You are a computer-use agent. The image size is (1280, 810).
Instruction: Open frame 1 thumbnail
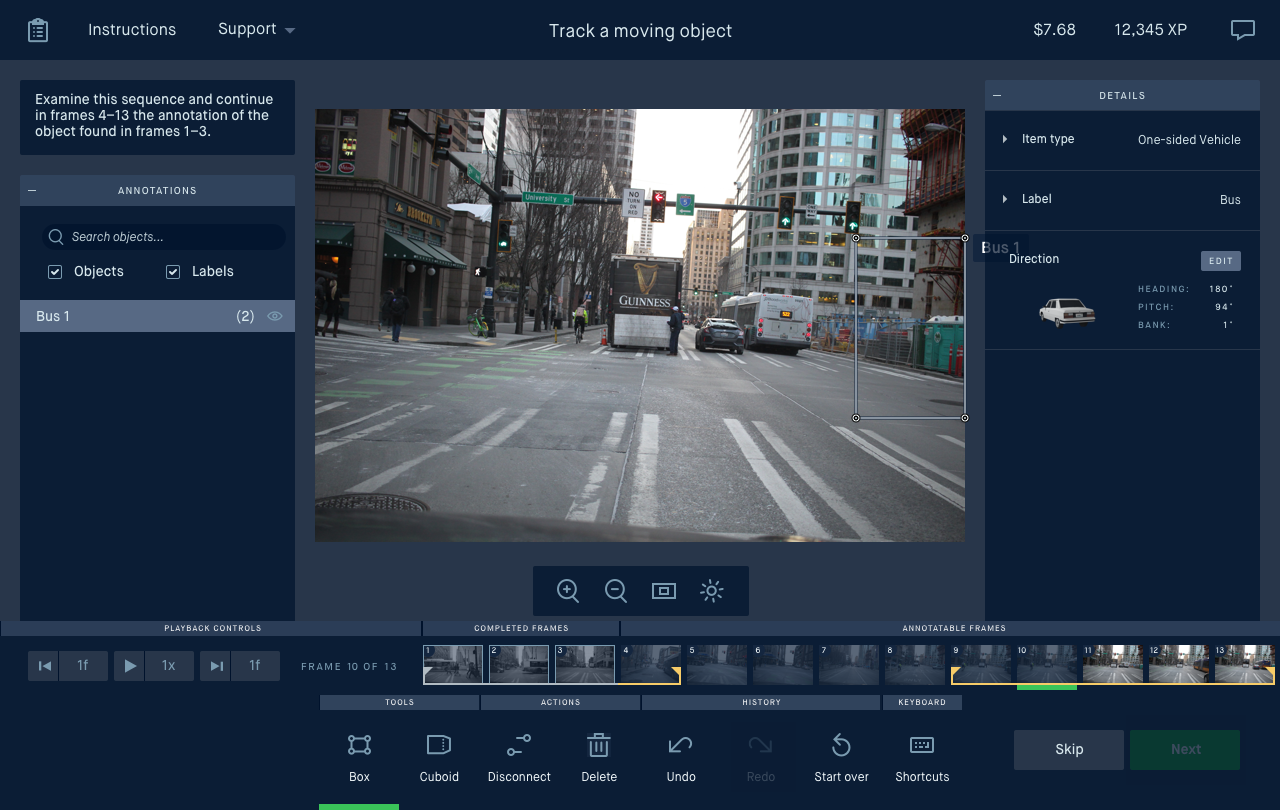453,664
